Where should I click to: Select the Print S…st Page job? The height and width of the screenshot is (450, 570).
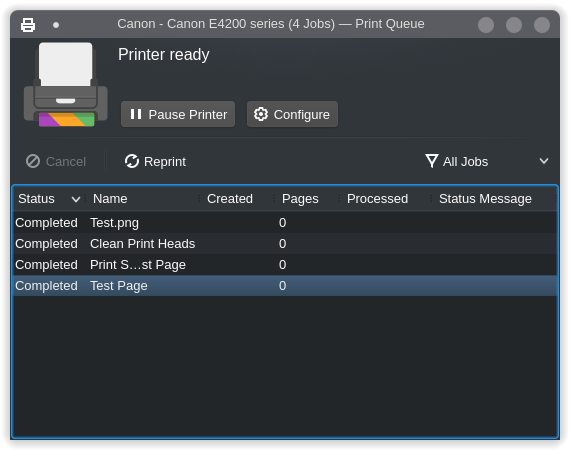click(x=285, y=265)
